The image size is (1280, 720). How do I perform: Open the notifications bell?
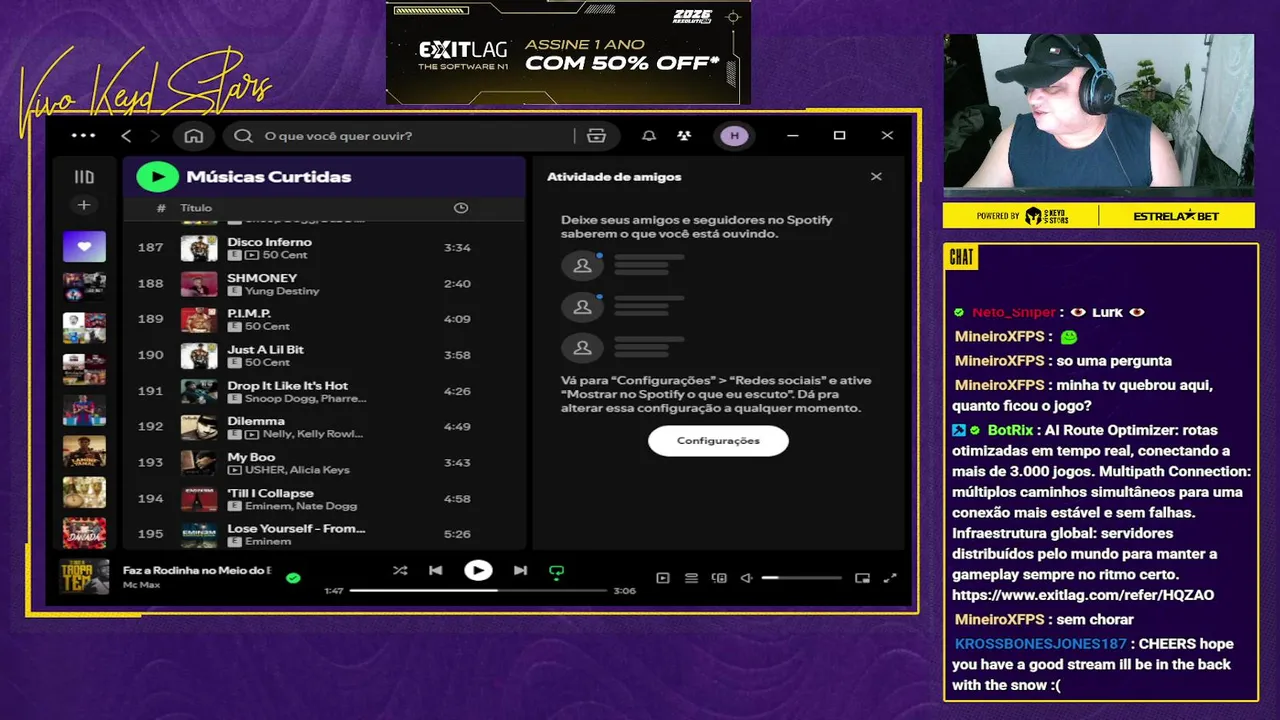pyautogui.click(x=649, y=136)
